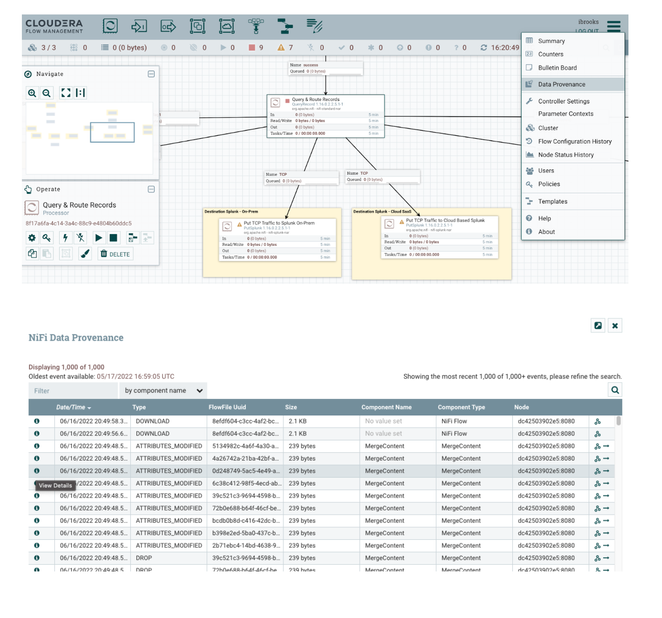Zoom in on the Navigate panel

[32, 93]
